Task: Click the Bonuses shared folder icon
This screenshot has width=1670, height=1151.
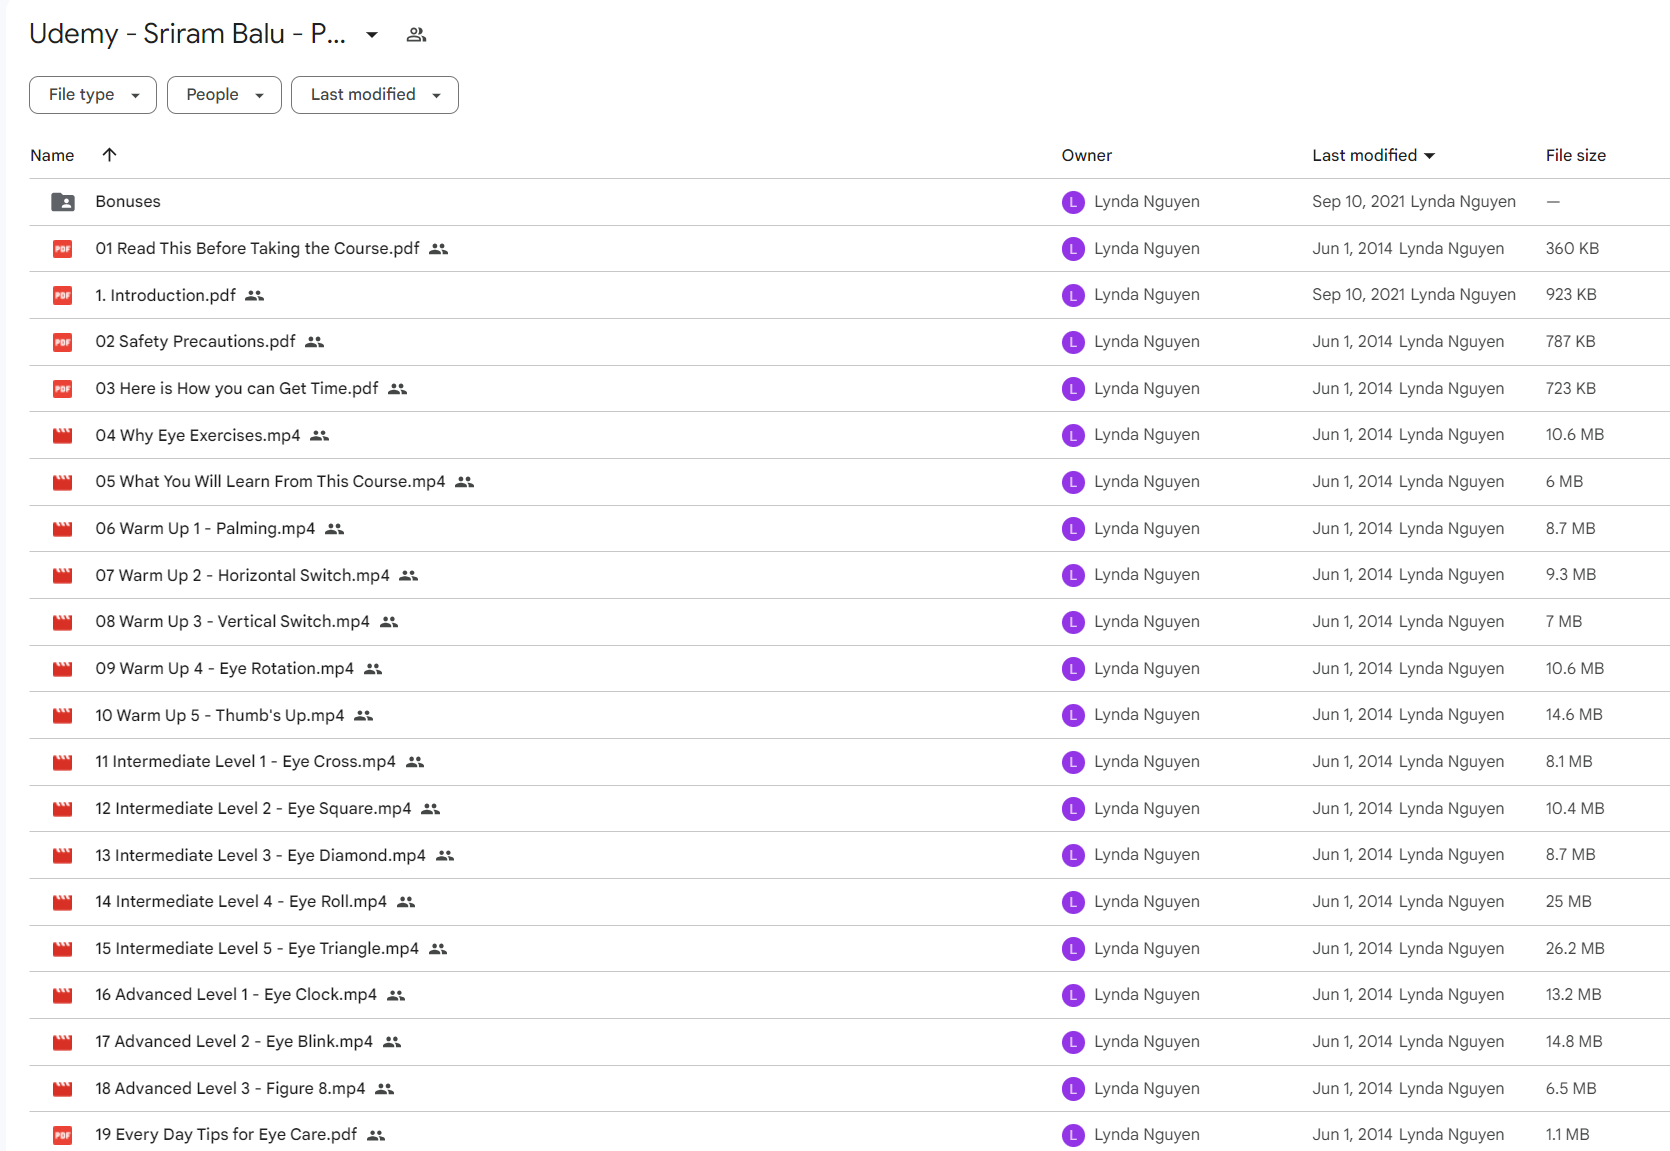Action: [63, 202]
